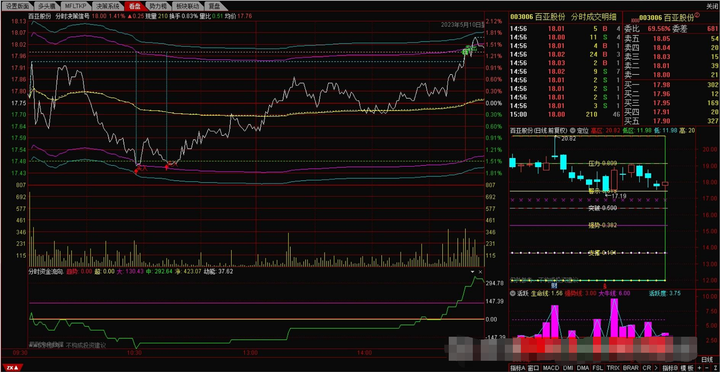
Task: Open the 指标B indicator menu
Action: 670,368
